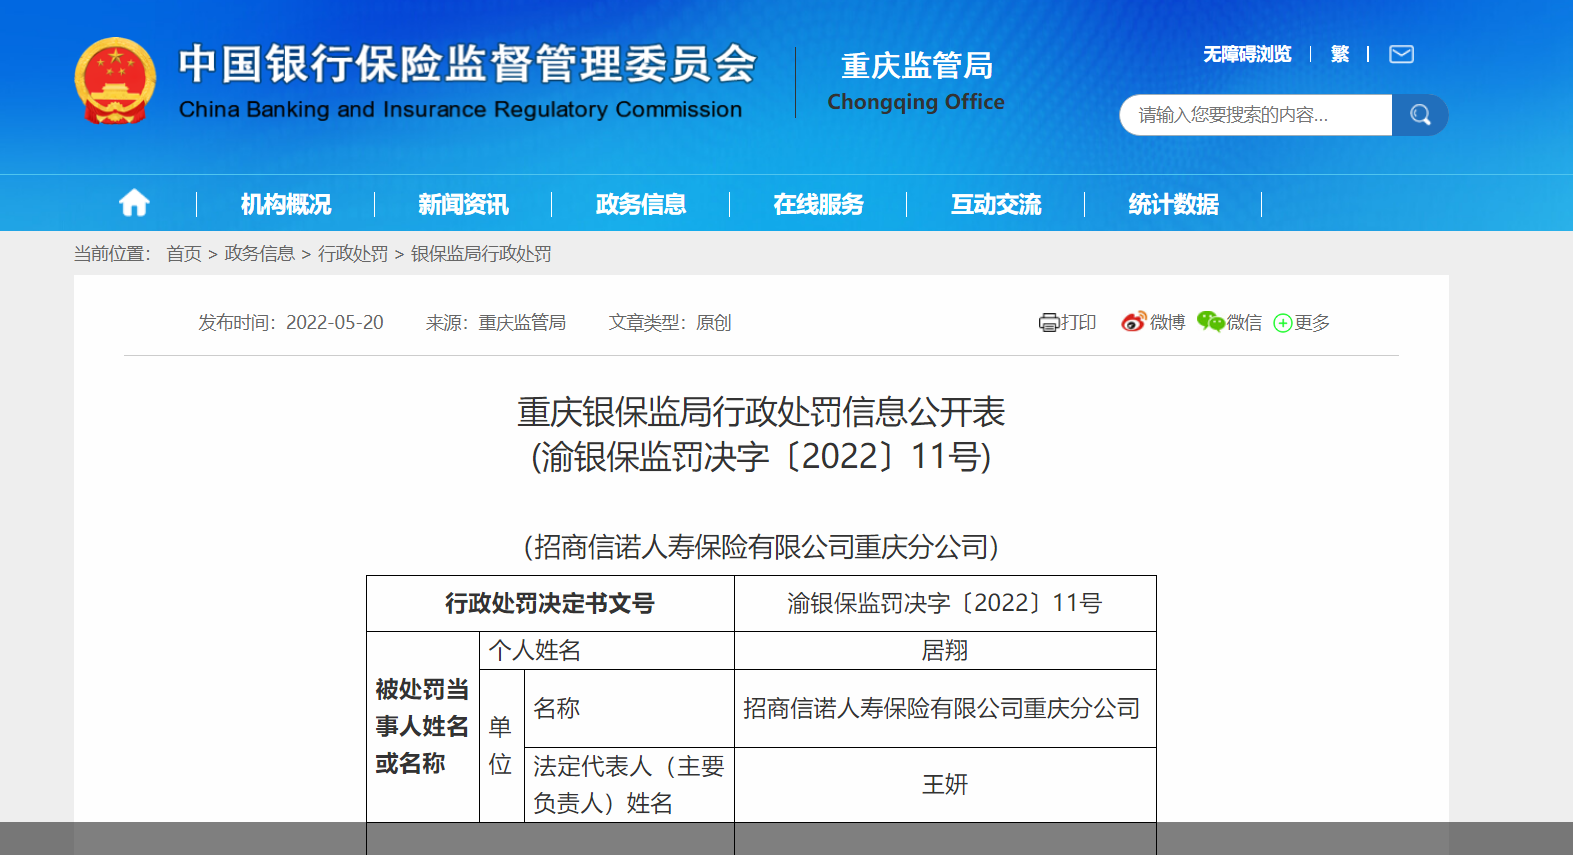Click the China Banking and Insurance Regulatory Commission text
Screen dimensions: 1573x855
460,110
